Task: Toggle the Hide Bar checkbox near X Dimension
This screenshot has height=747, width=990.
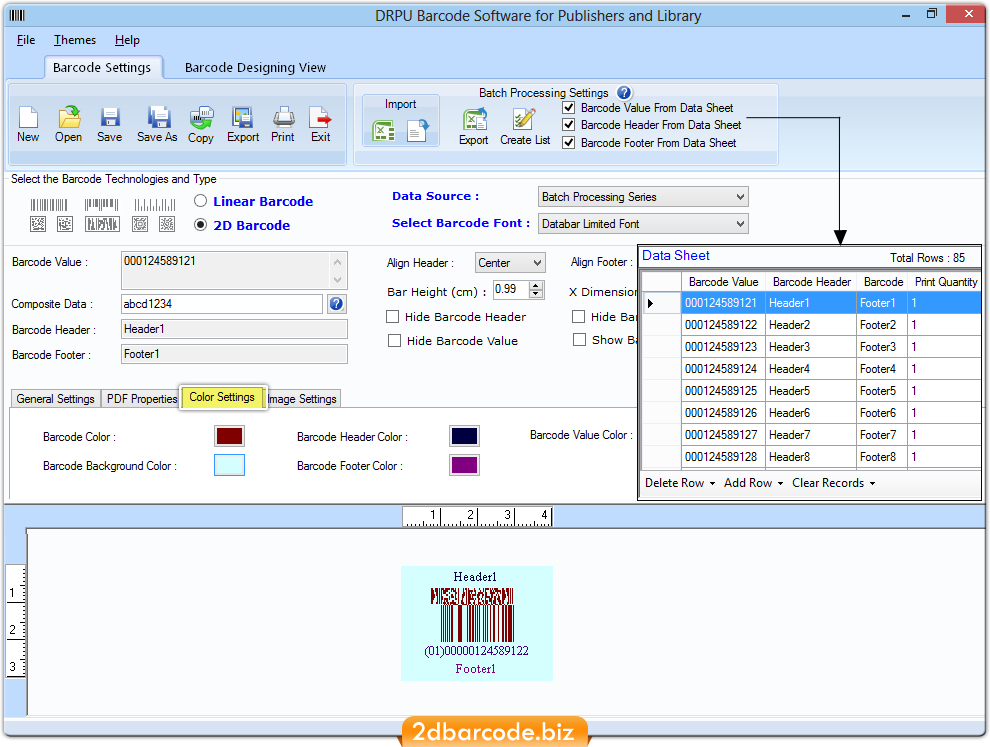Action: pos(578,316)
